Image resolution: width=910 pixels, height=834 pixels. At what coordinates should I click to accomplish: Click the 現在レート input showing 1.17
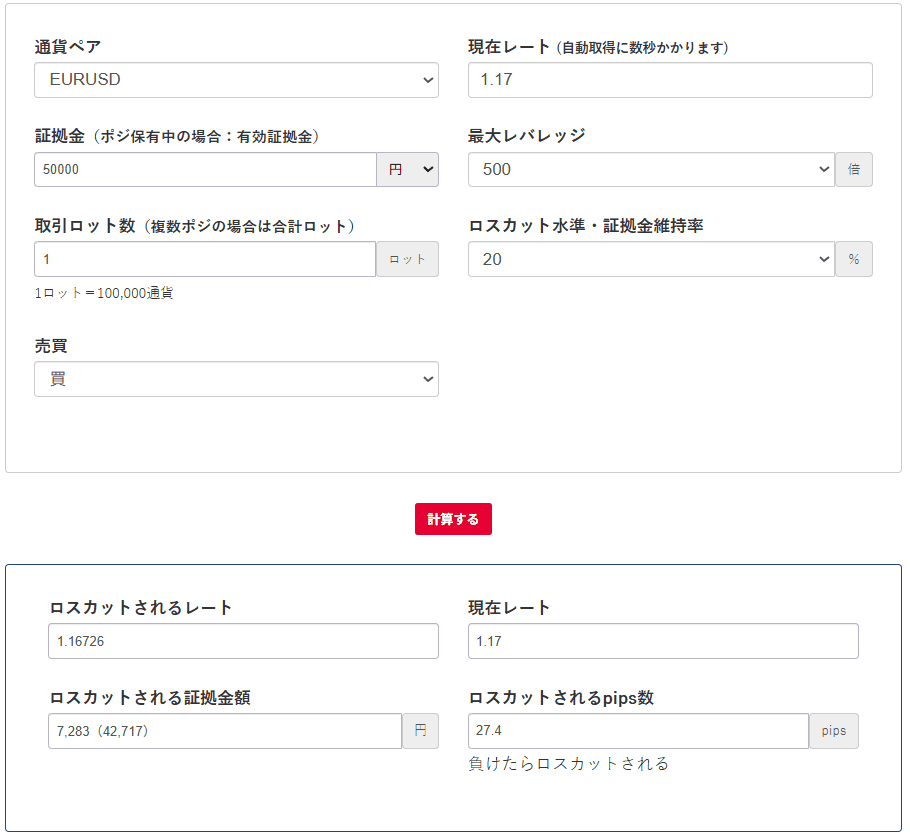tap(669, 80)
